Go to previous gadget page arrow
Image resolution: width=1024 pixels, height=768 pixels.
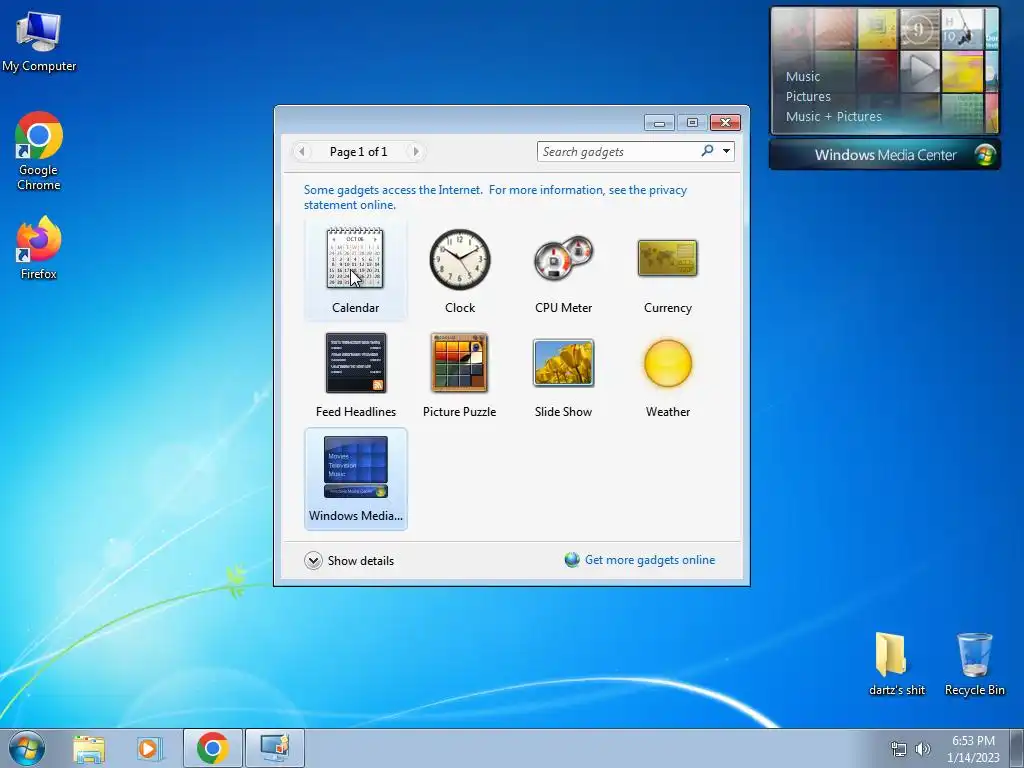[x=302, y=152]
